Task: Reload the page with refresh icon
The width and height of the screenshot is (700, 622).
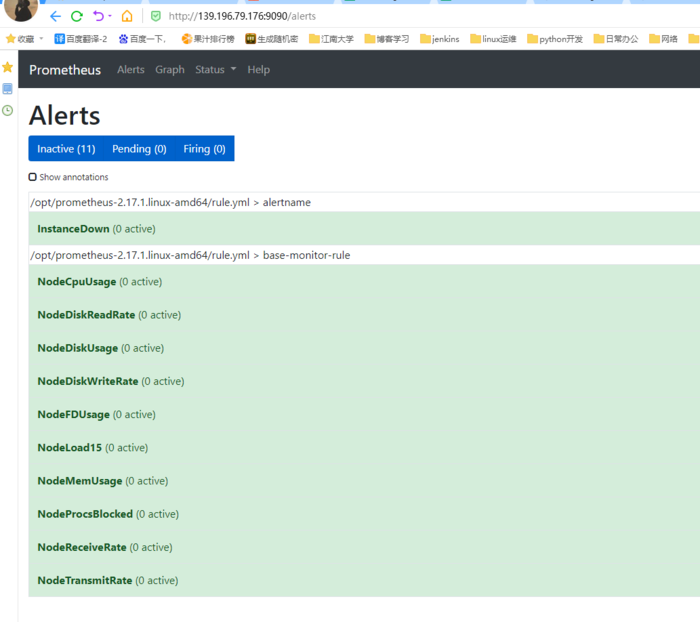Action: 77,16
